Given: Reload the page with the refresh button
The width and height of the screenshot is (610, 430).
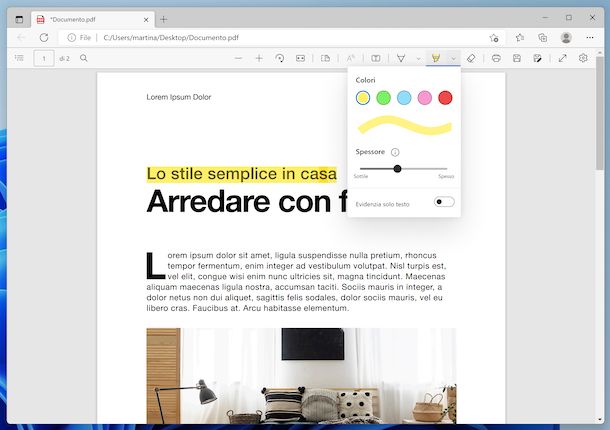Looking at the screenshot, I should point(44,38).
